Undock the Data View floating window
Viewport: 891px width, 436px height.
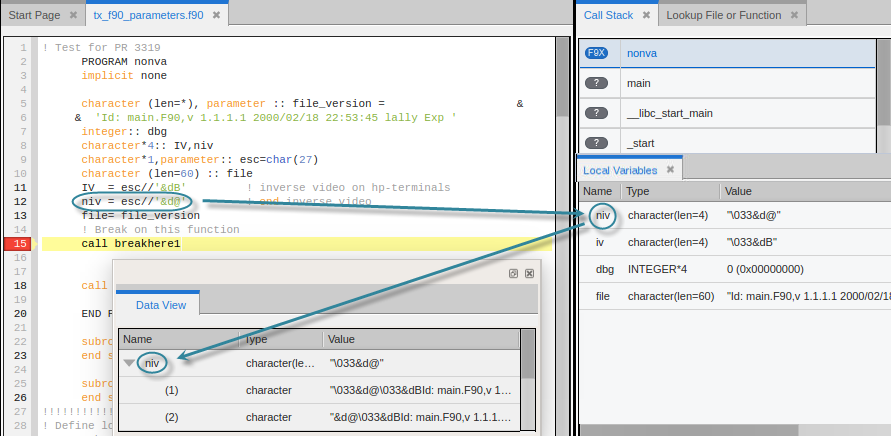tap(513, 273)
